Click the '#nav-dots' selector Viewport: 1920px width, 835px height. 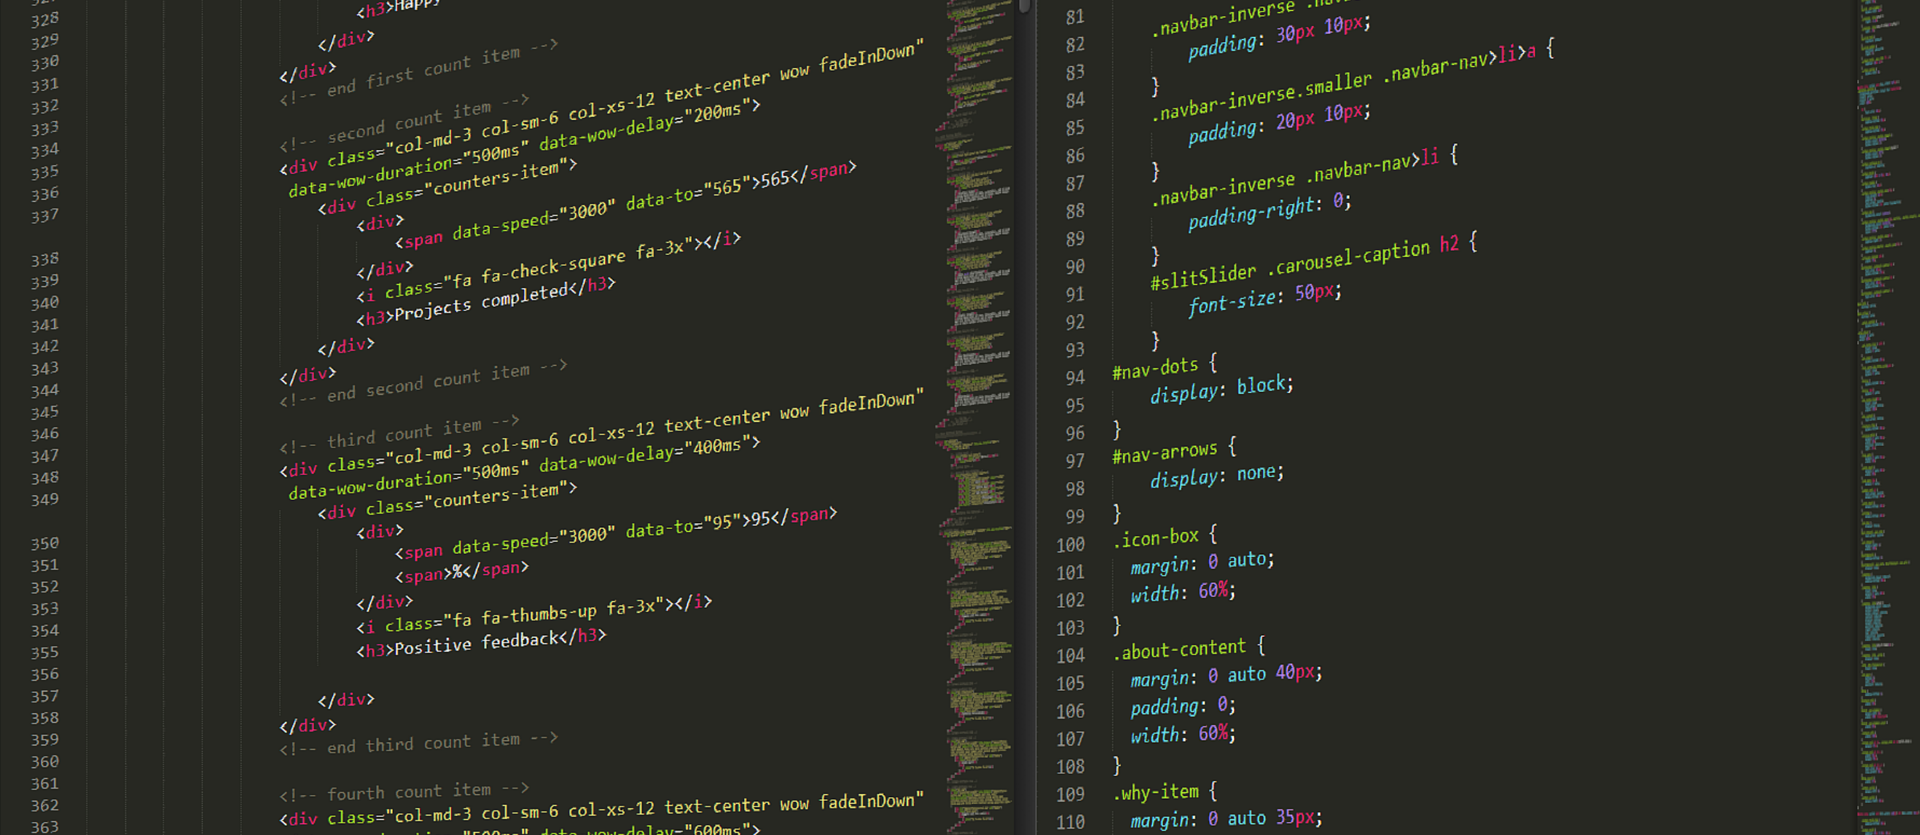(x=1155, y=369)
